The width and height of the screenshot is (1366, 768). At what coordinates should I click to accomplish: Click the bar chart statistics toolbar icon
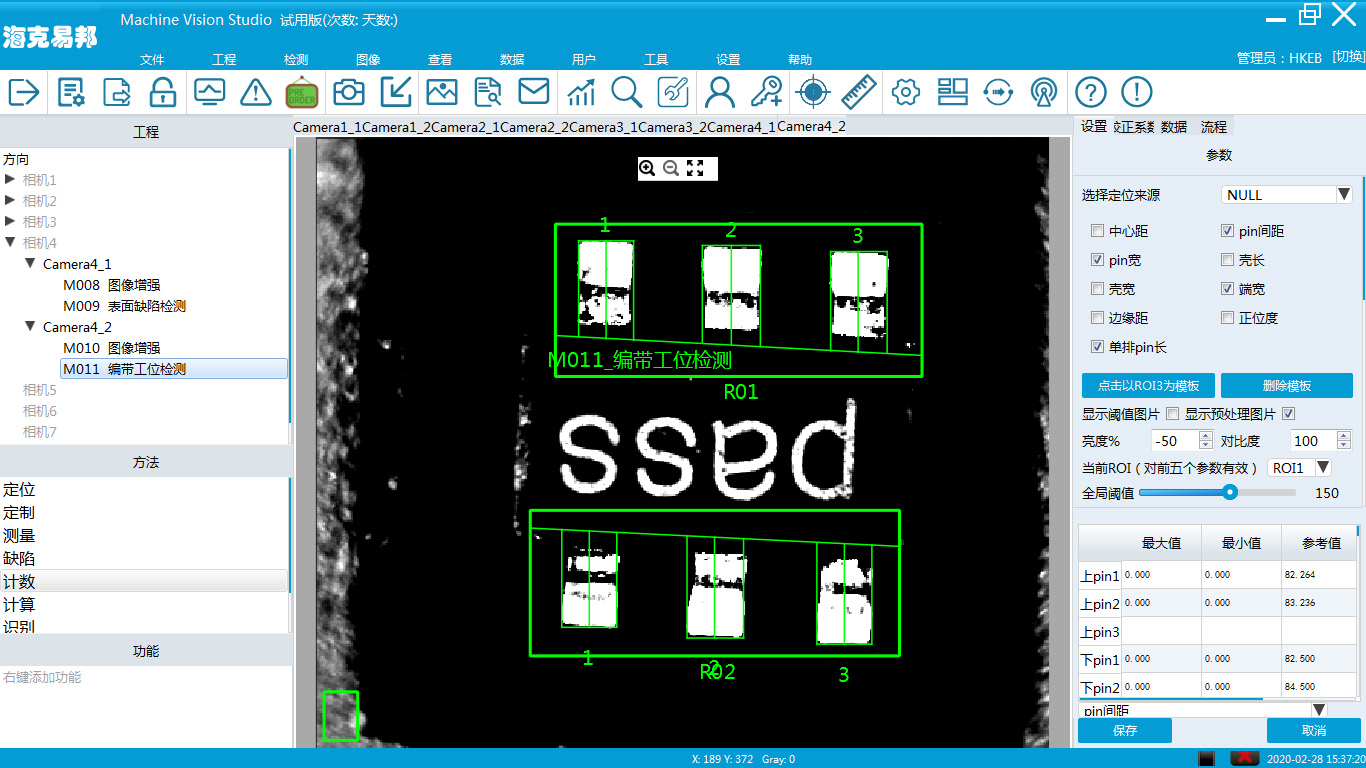tap(581, 93)
